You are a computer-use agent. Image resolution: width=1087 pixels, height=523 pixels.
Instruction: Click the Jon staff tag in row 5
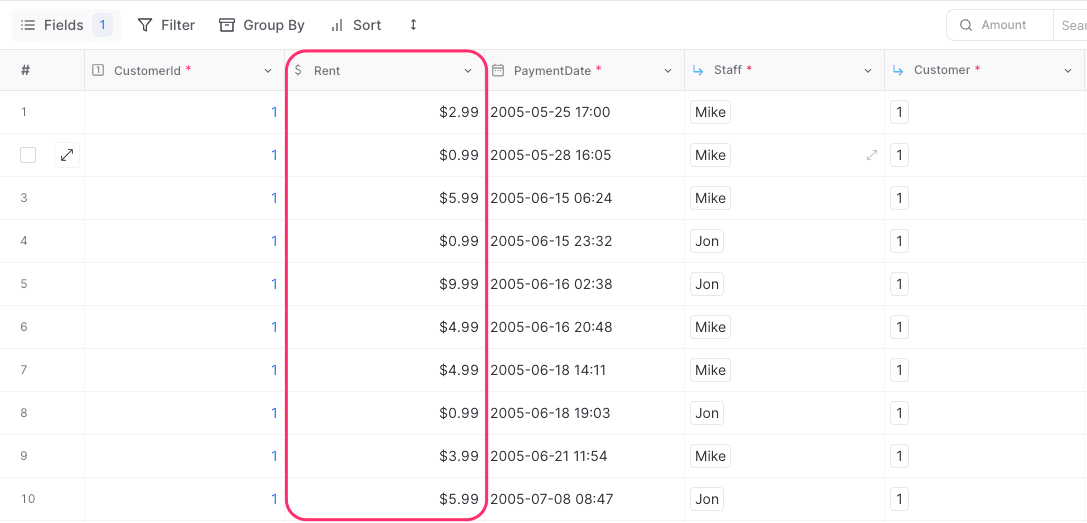706,284
